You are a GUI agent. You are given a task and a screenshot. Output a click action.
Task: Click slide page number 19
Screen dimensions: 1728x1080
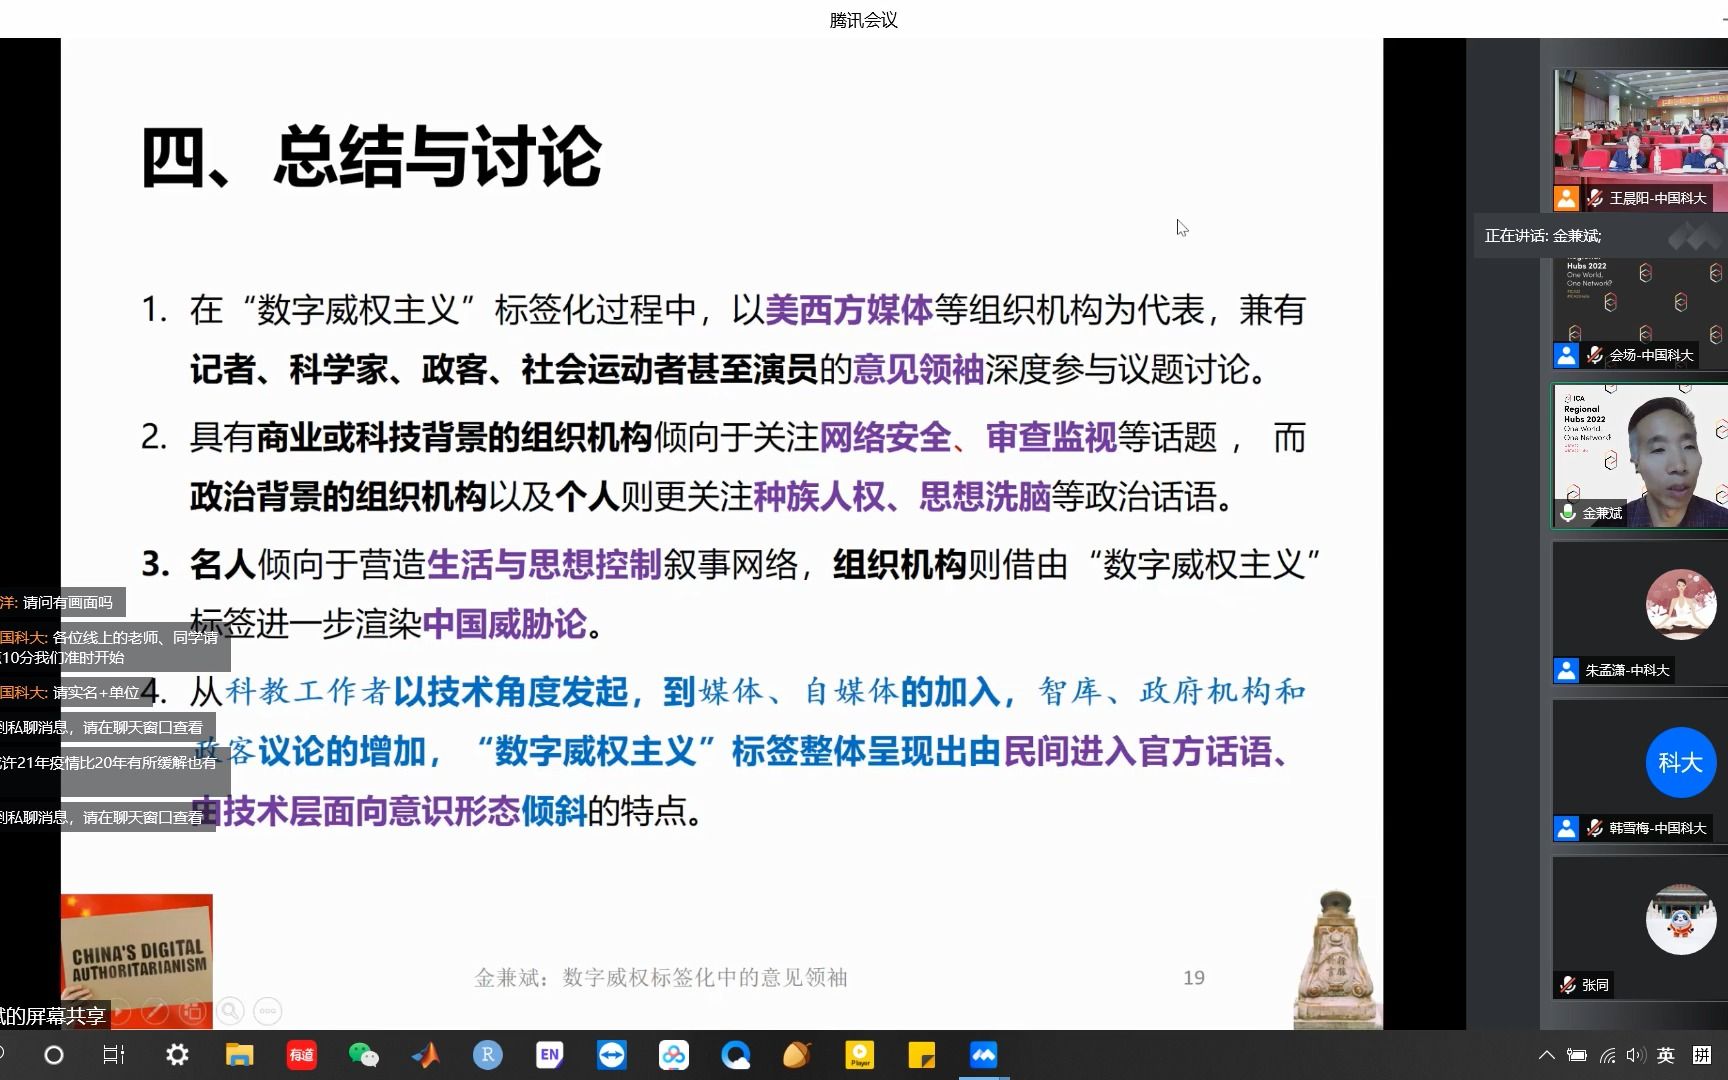tap(1194, 978)
